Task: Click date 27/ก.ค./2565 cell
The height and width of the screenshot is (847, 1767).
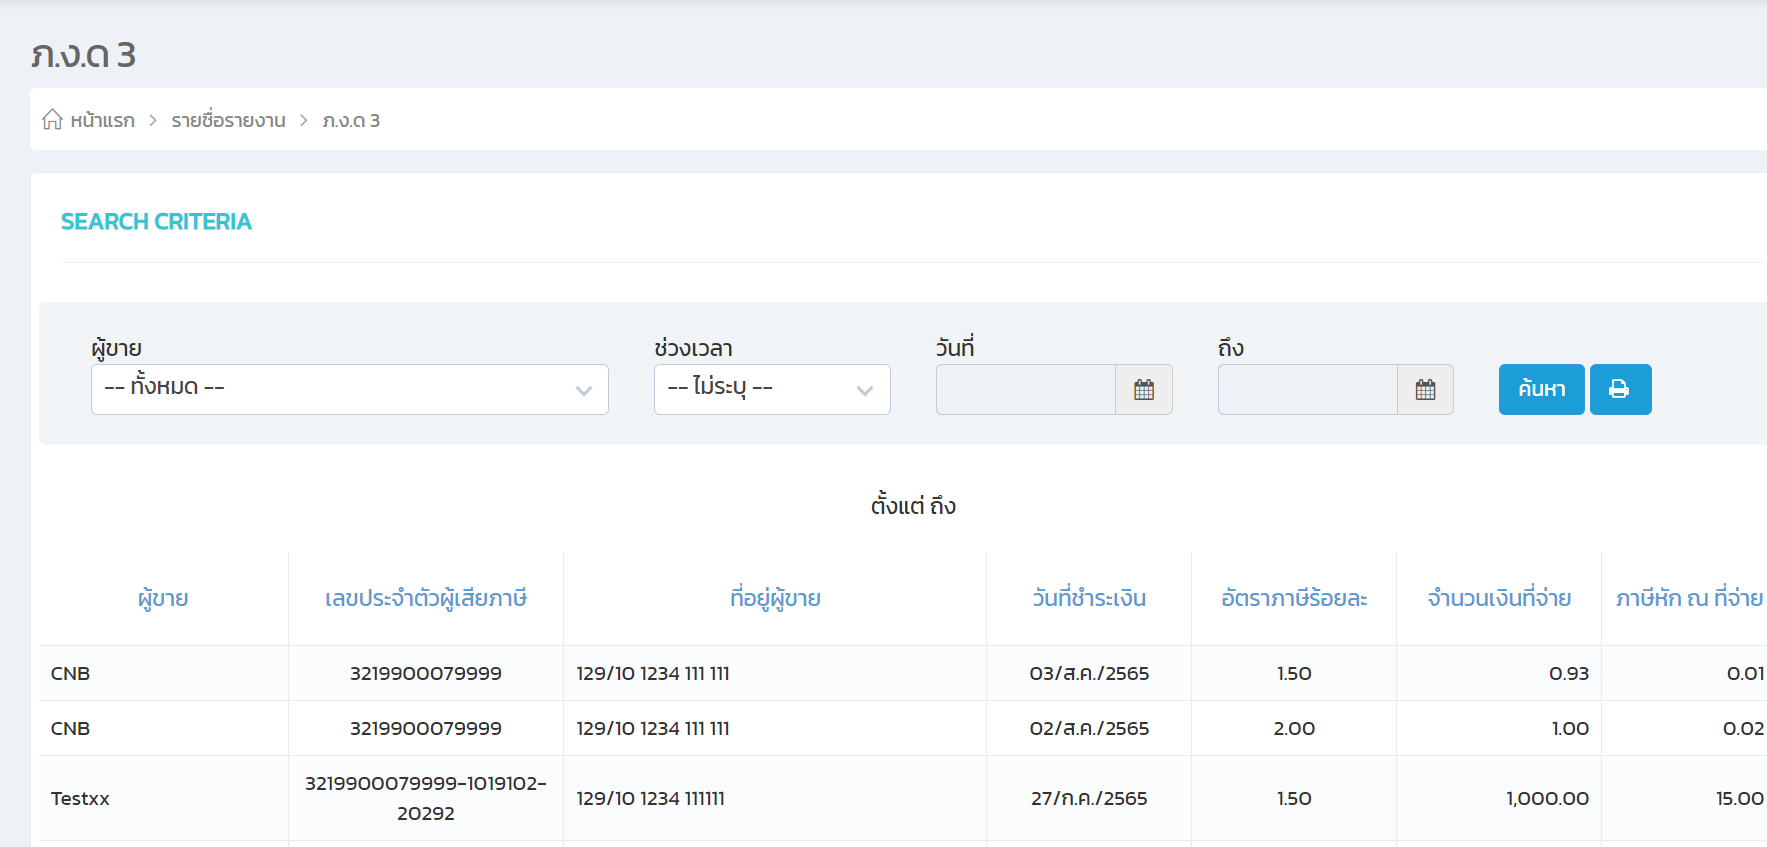Action: (x=1089, y=798)
